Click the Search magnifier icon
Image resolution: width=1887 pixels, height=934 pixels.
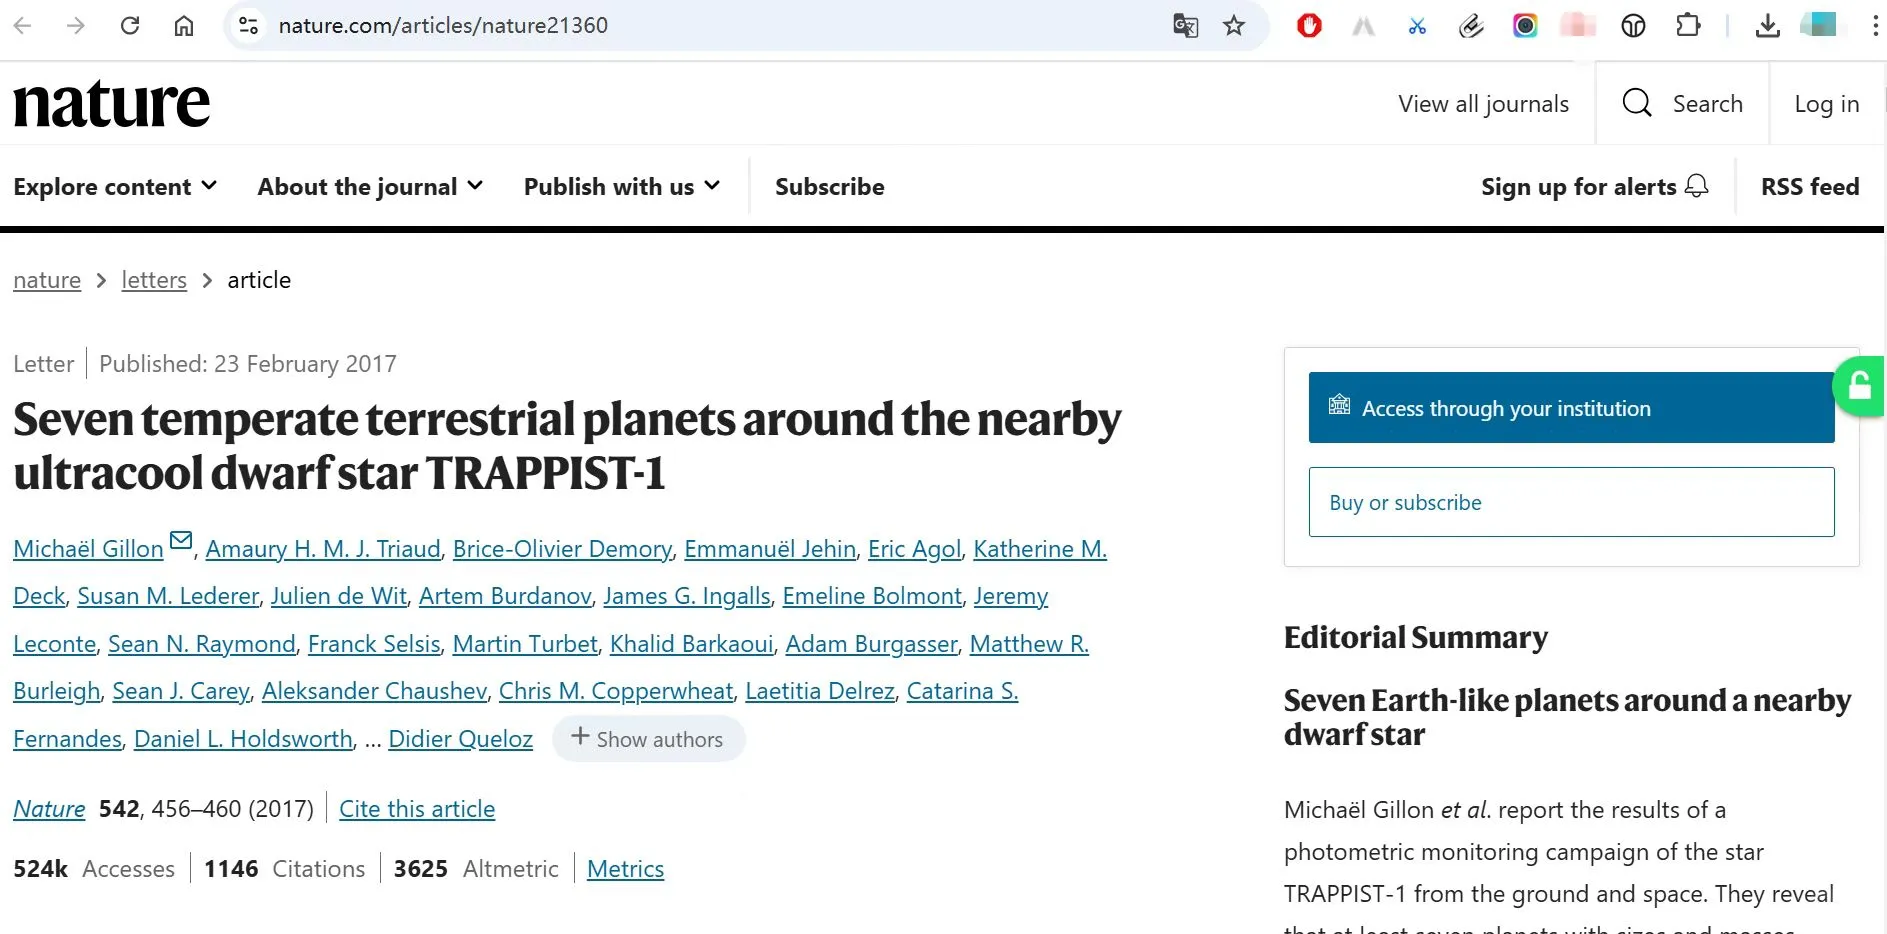(x=1637, y=103)
